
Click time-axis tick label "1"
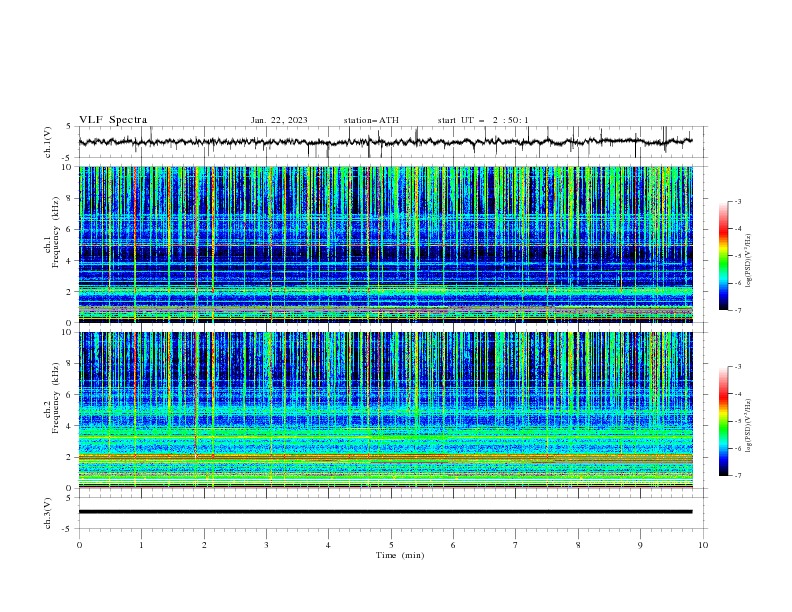click(141, 545)
